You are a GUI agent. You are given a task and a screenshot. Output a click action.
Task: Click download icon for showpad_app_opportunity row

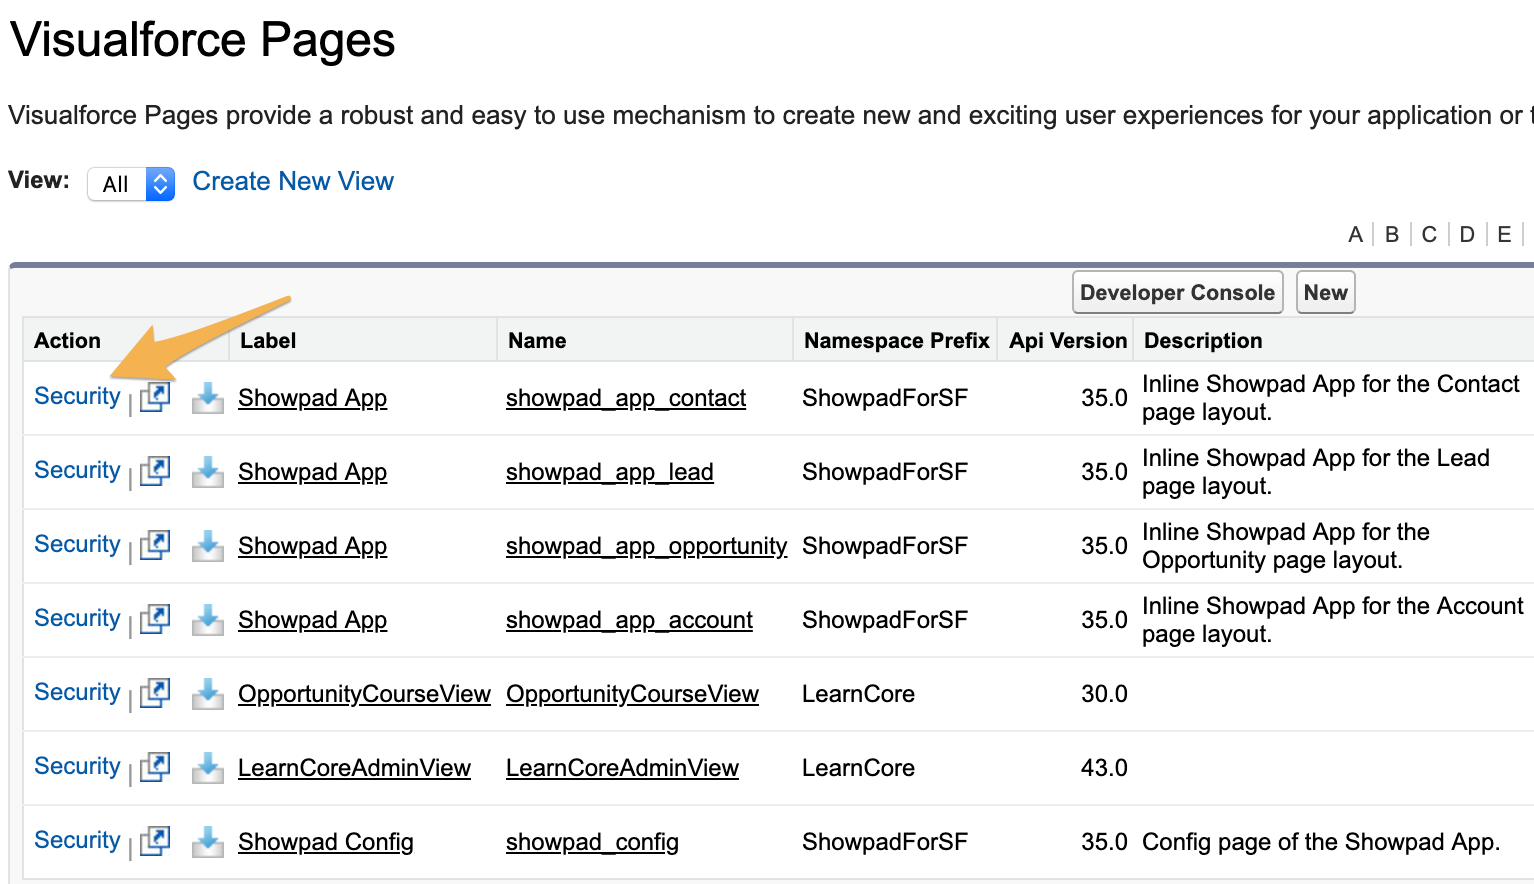[x=208, y=545]
